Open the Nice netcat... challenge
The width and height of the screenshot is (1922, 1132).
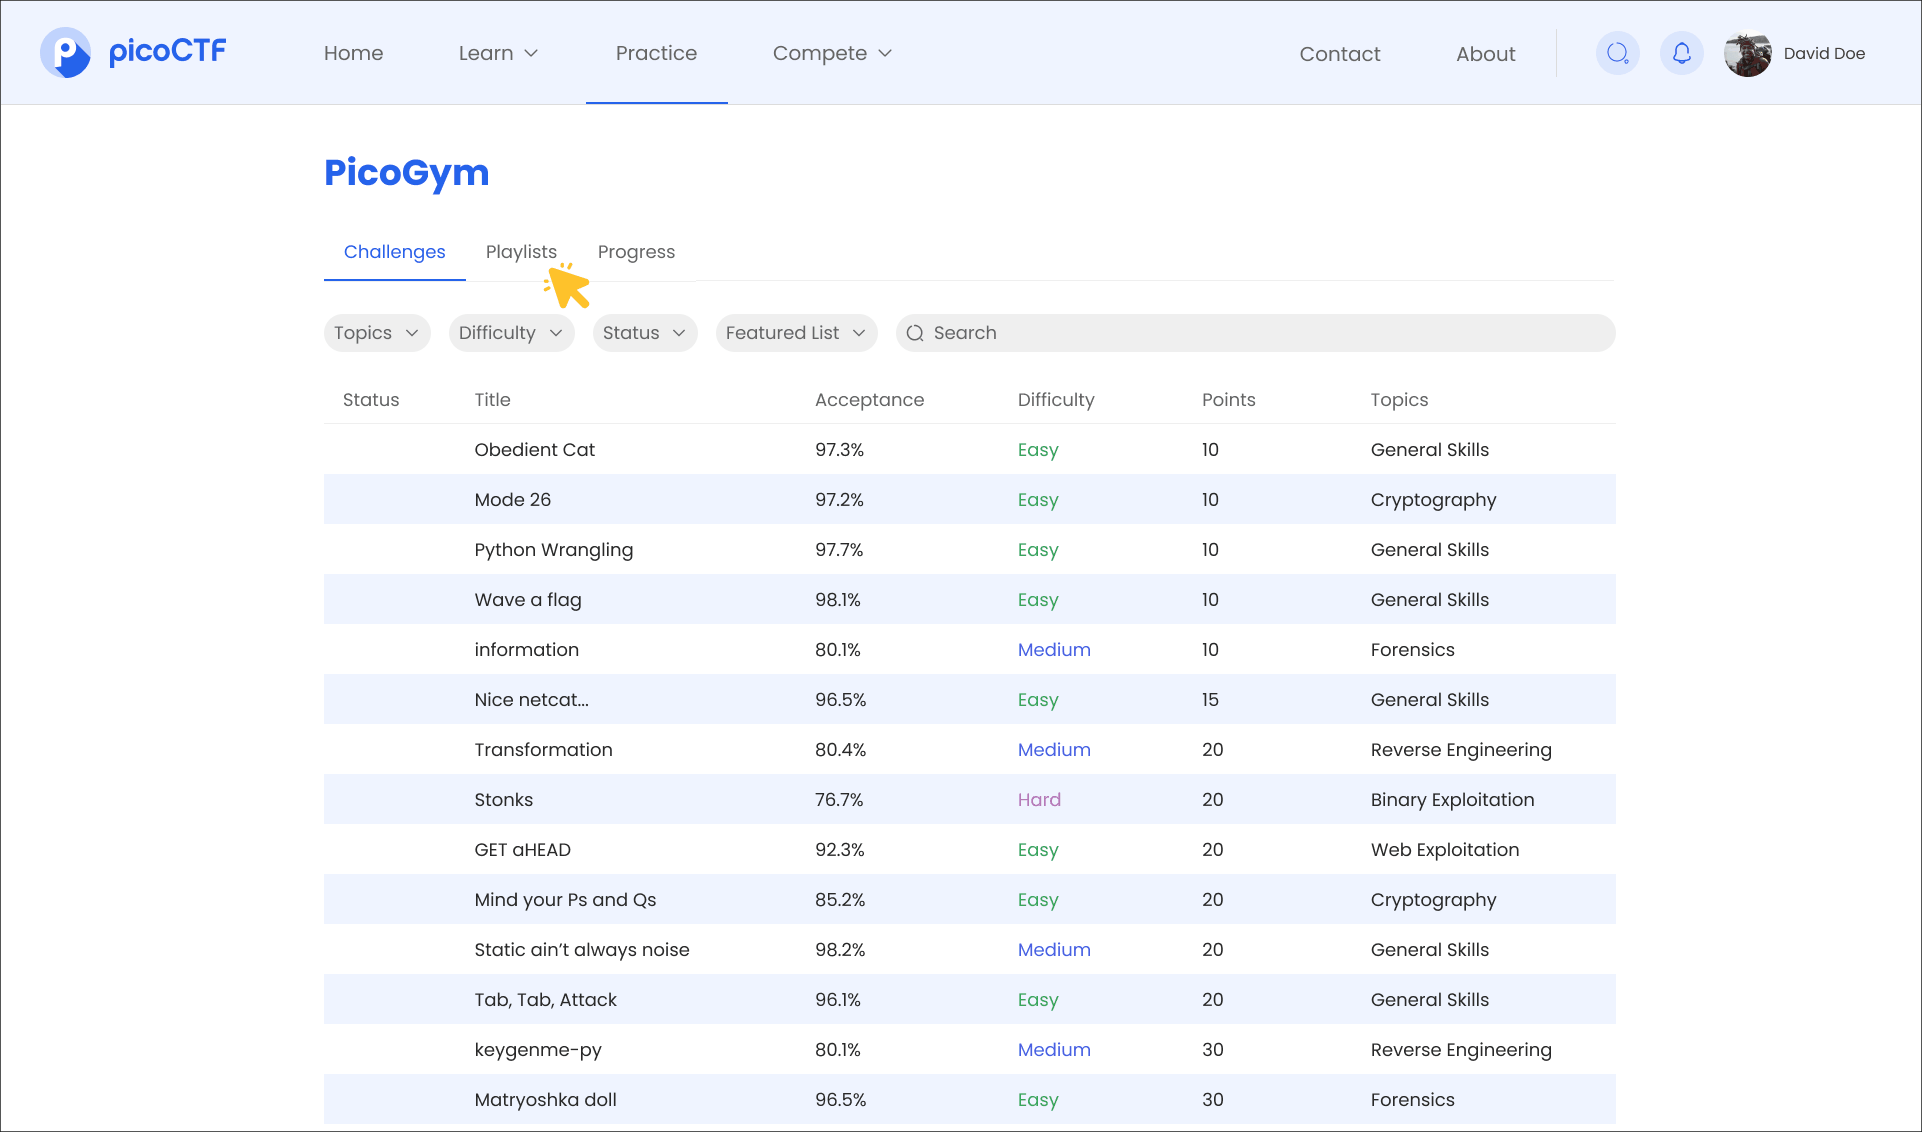[x=531, y=700]
